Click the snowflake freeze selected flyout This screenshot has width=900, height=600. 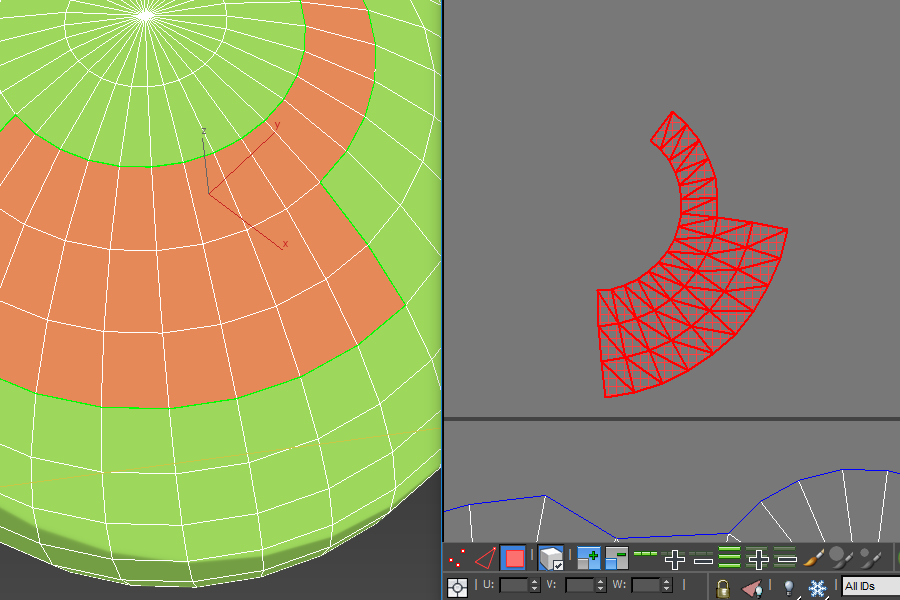point(817,589)
